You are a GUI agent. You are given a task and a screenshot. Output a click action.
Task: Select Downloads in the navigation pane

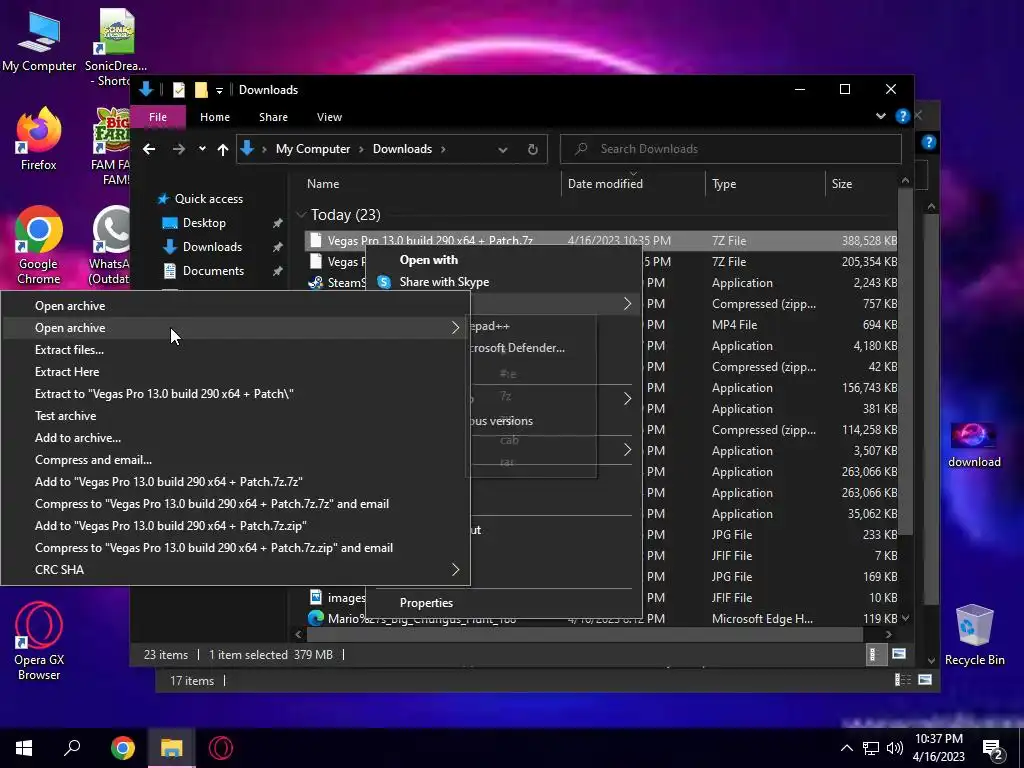click(x=202, y=247)
